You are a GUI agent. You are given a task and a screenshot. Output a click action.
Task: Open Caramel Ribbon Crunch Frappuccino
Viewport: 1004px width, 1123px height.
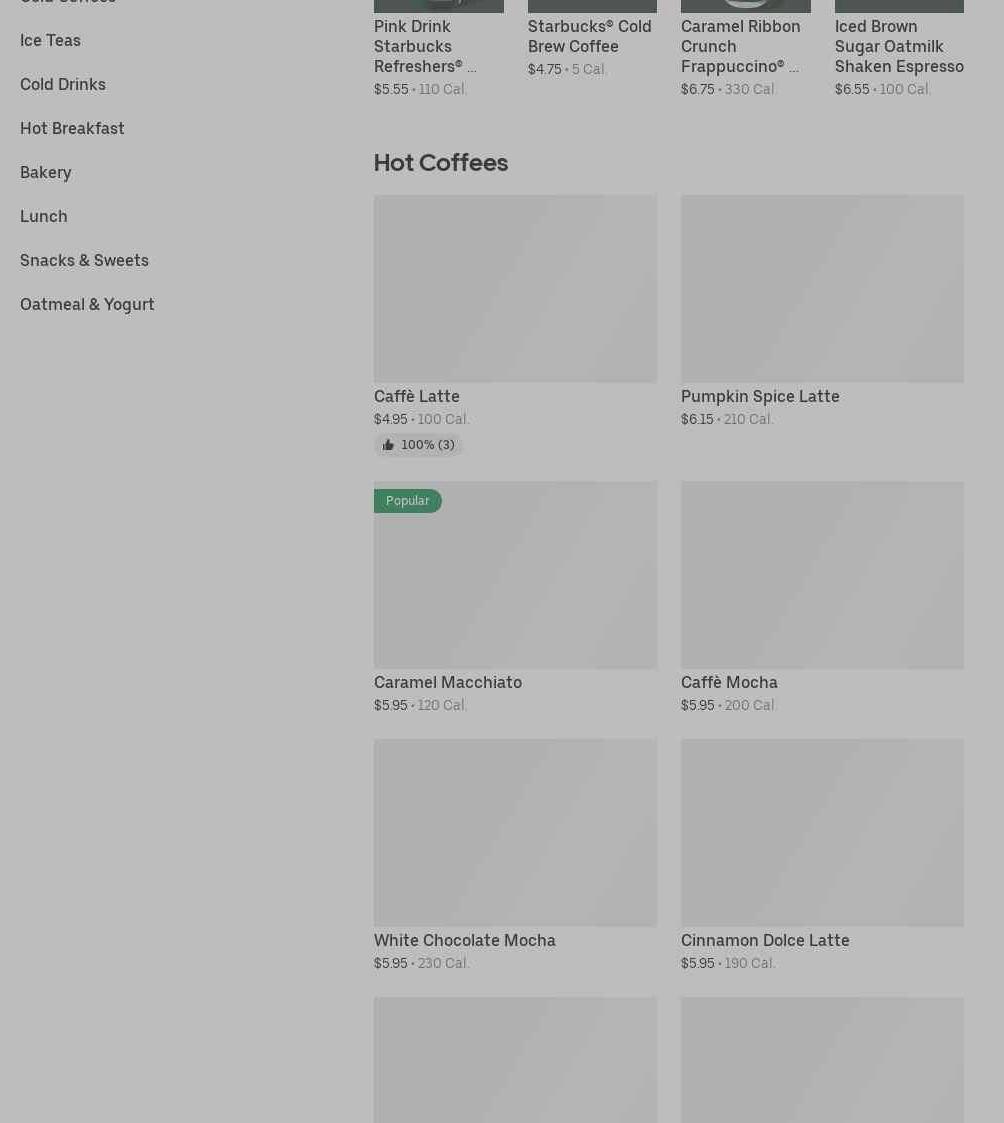point(740,46)
